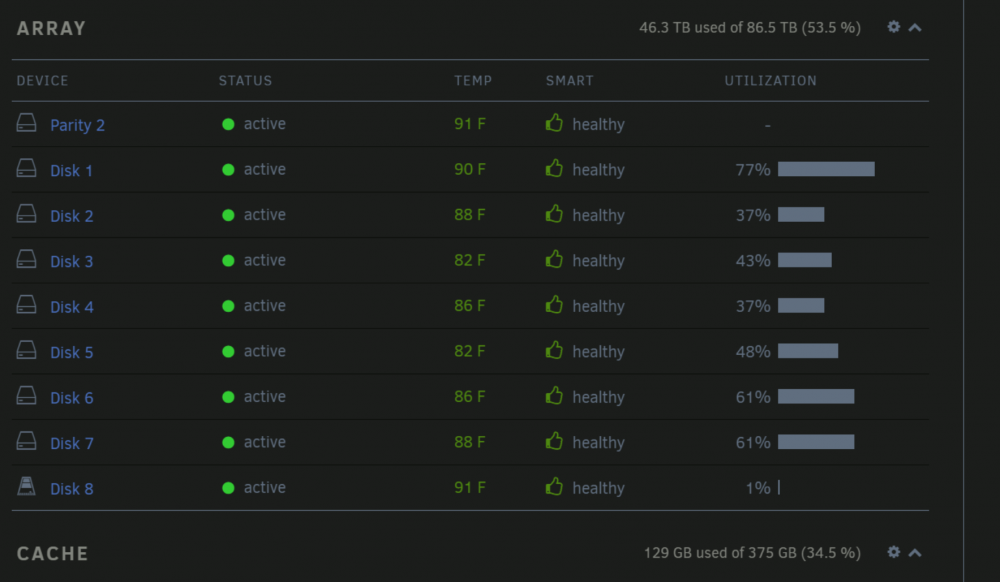The width and height of the screenshot is (1000, 582).
Task: Toggle Disk 5 green active status indicator
Action: pos(228,352)
